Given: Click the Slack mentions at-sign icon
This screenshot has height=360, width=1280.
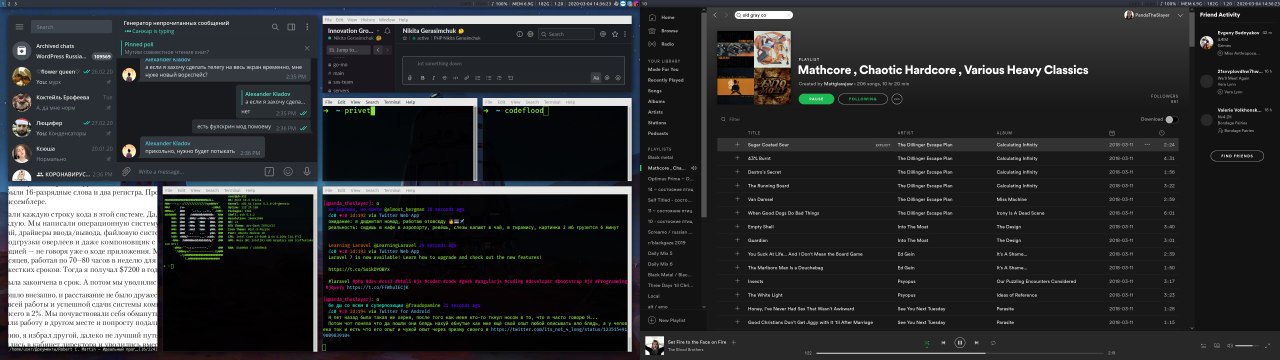Looking at the screenshot, I should pyautogui.click(x=603, y=34).
